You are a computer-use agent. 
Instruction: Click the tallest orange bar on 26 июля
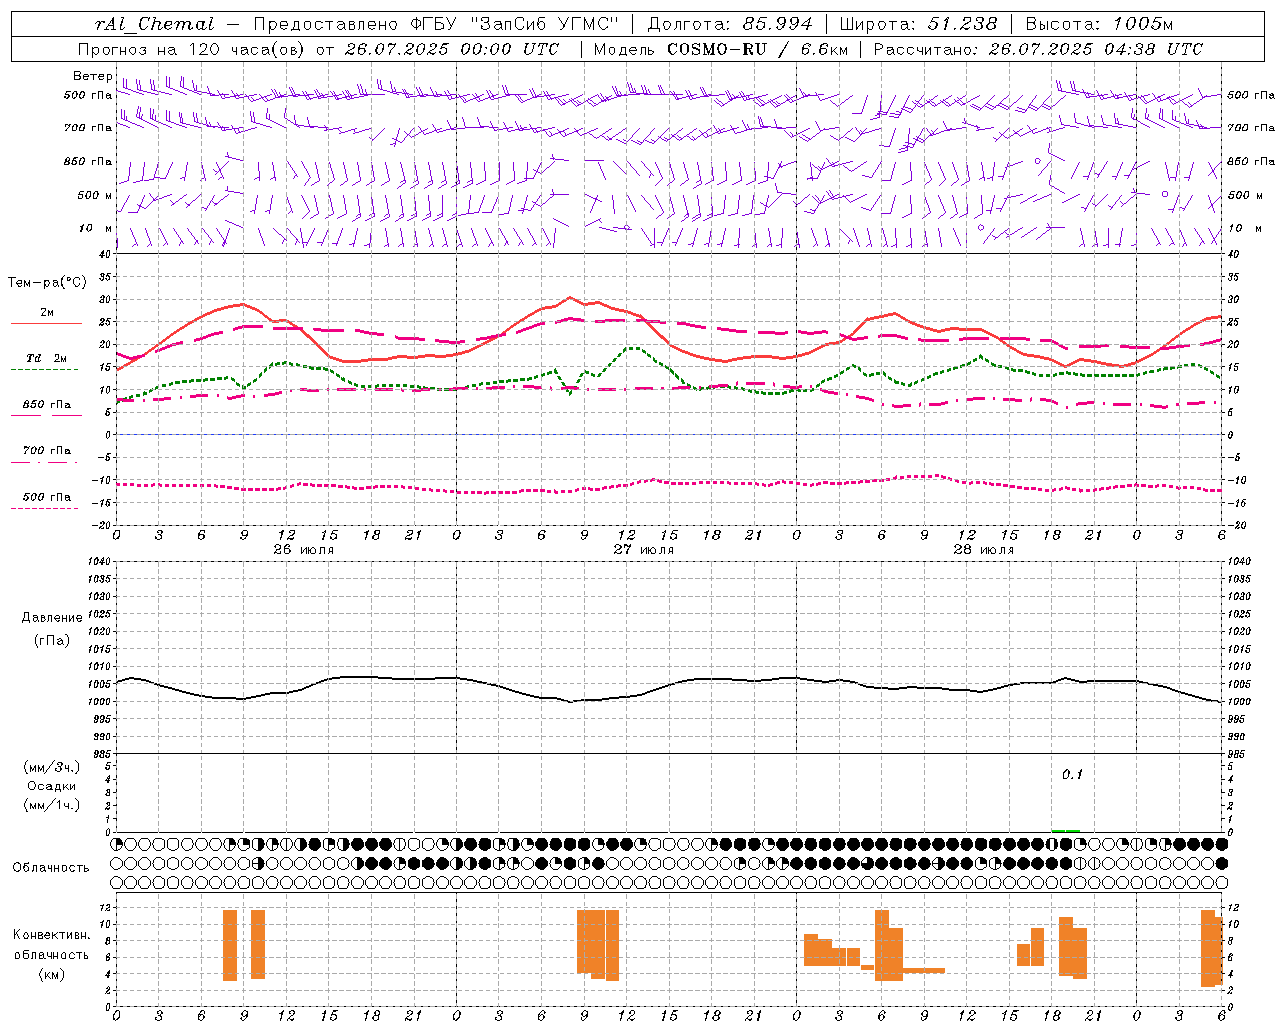pyautogui.click(x=230, y=945)
